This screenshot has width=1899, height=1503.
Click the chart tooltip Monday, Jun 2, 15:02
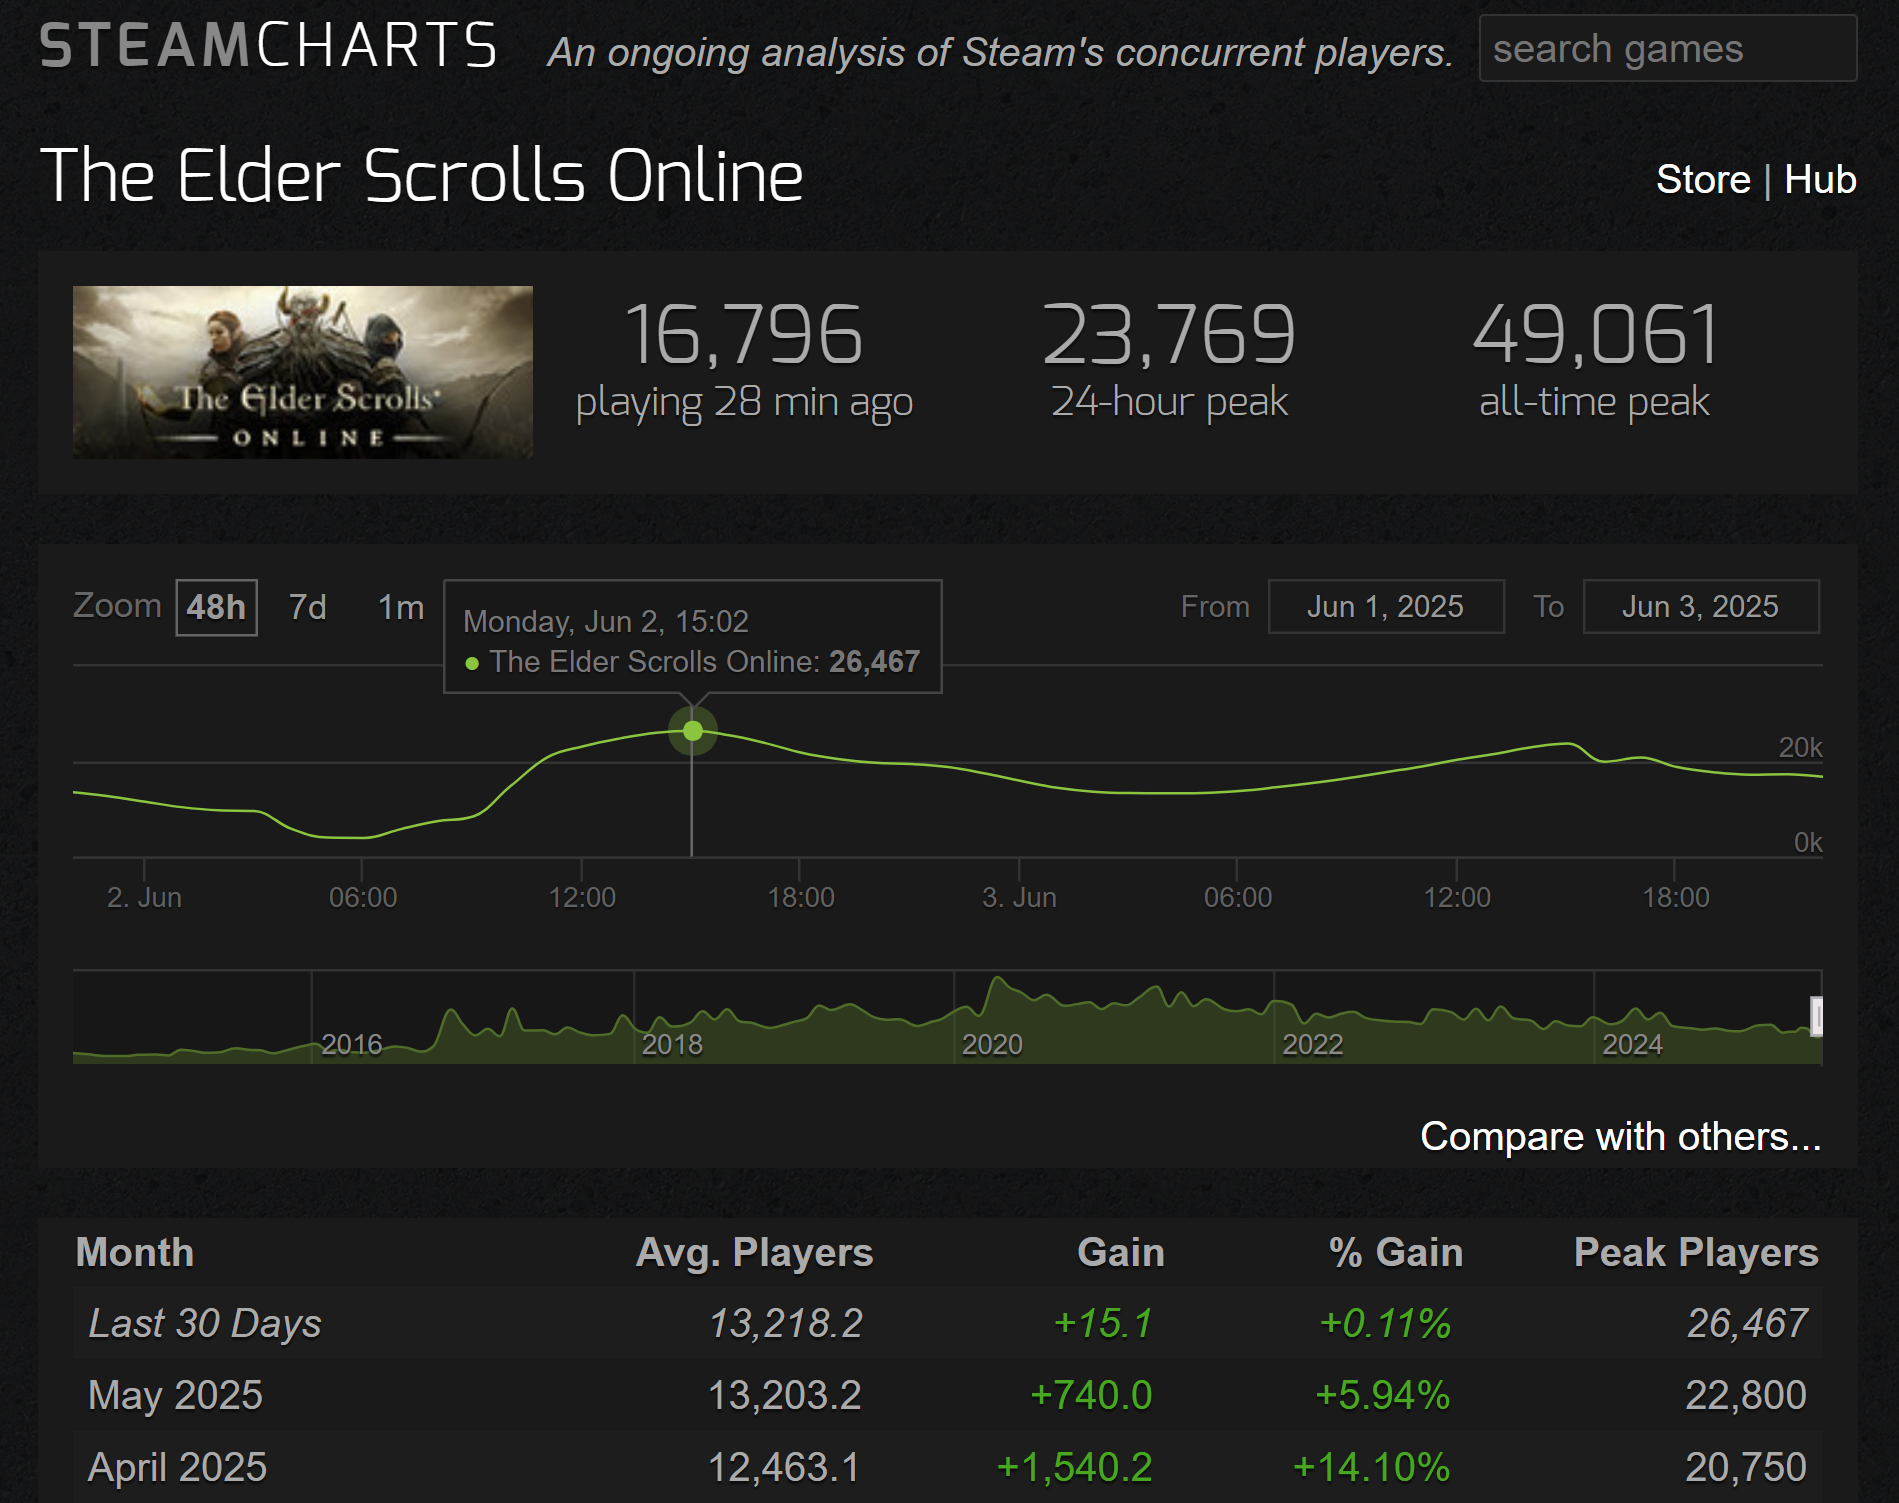click(x=693, y=637)
